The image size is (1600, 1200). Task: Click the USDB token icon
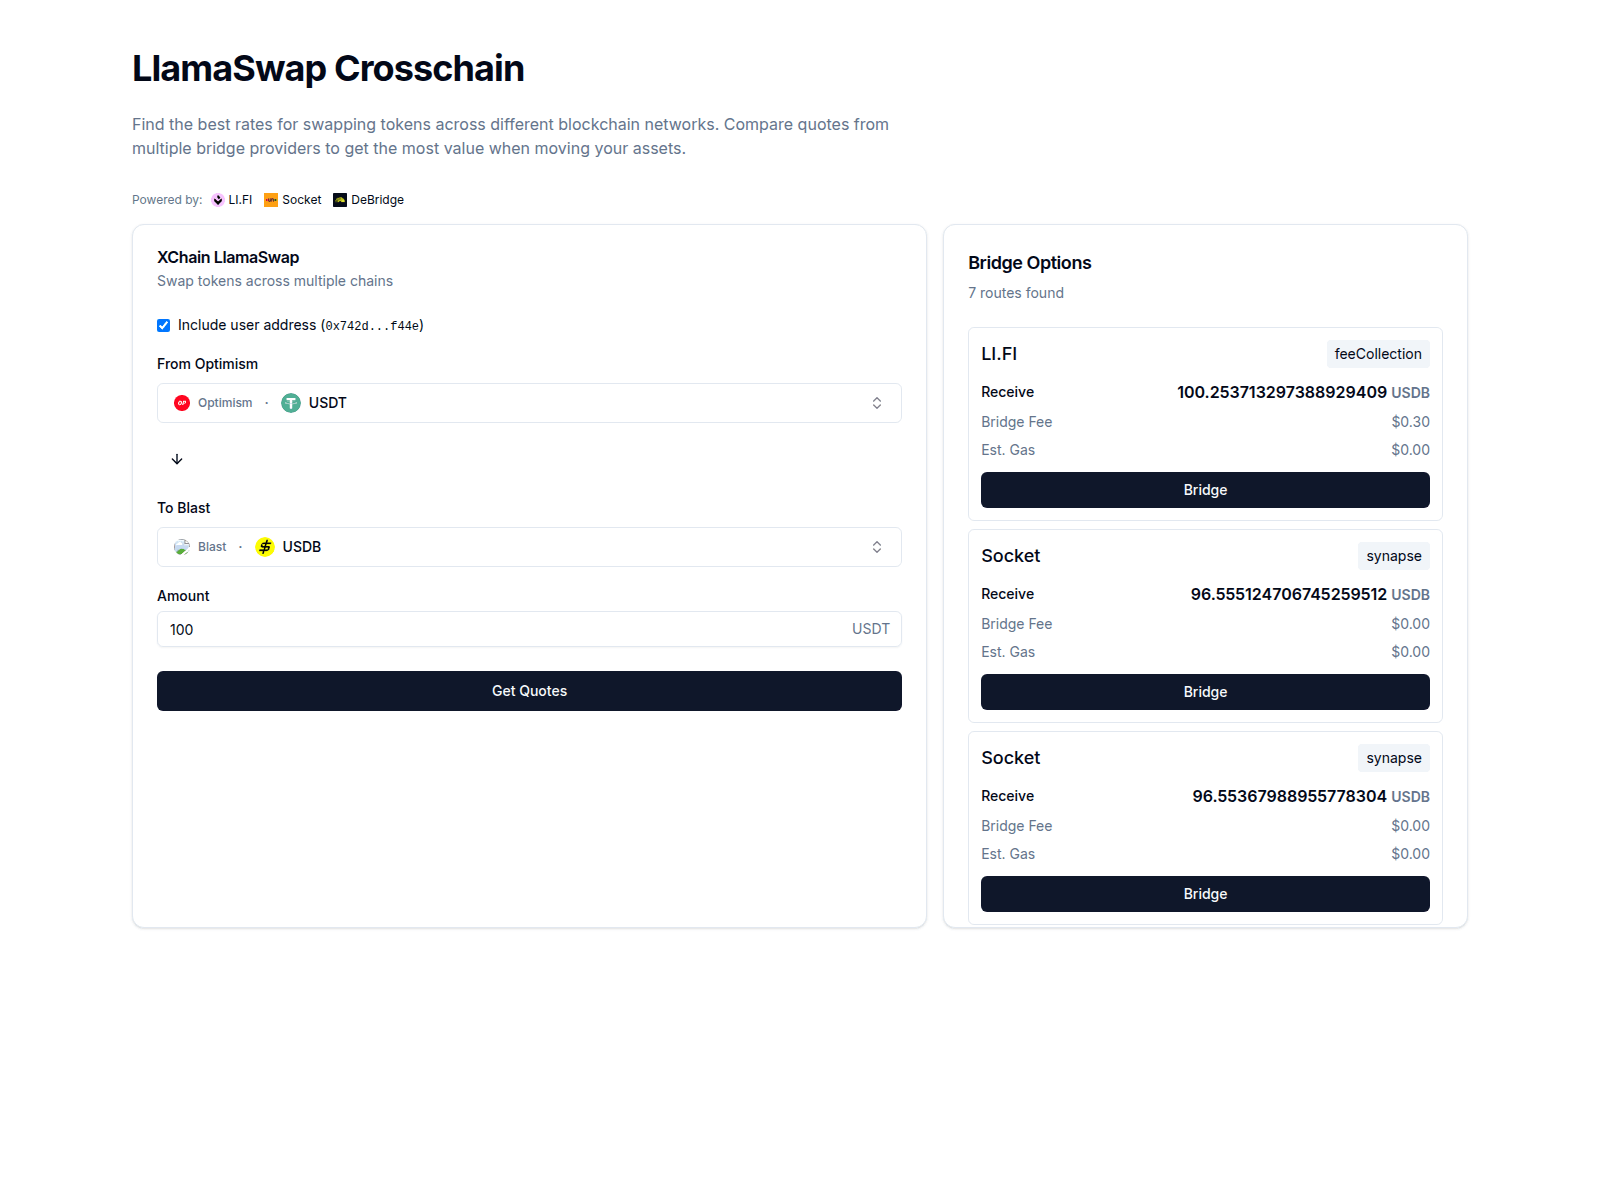click(265, 547)
